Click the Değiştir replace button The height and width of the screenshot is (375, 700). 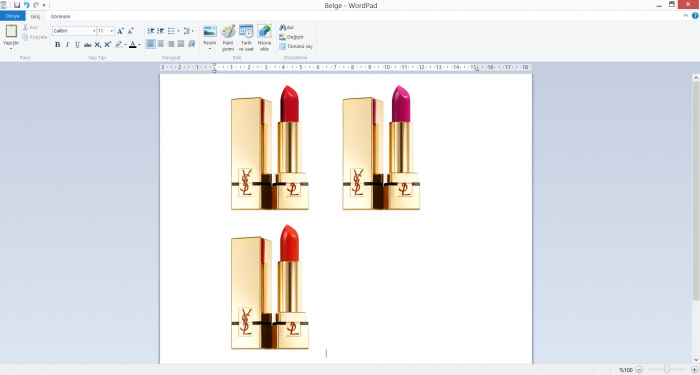coord(292,37)
